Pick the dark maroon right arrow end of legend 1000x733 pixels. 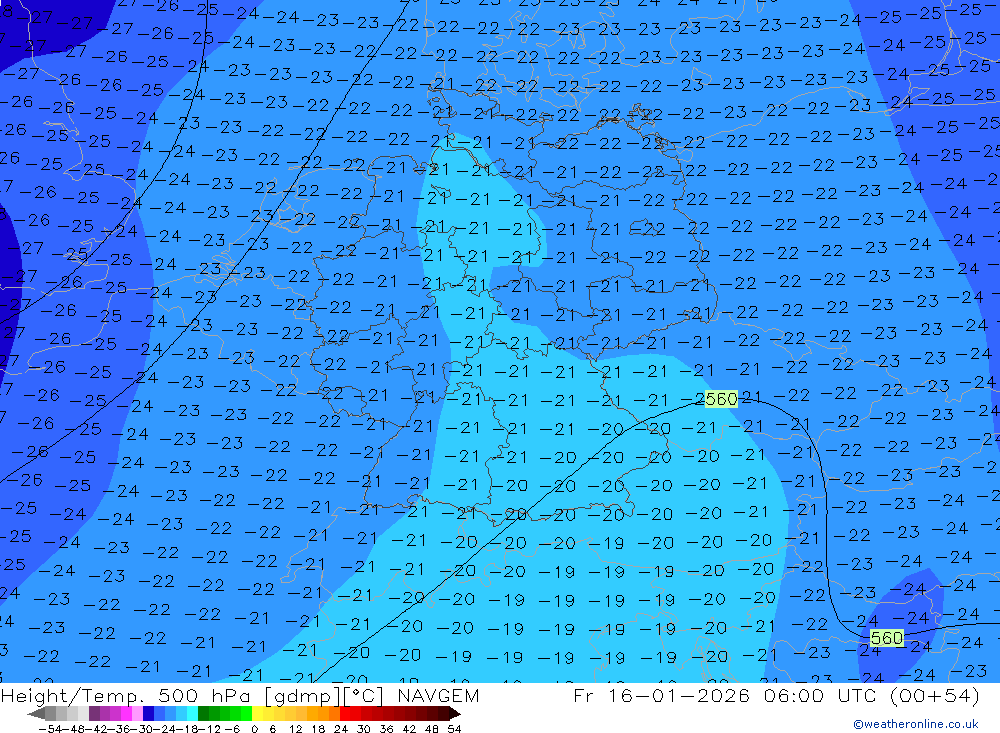coord(455,714)
